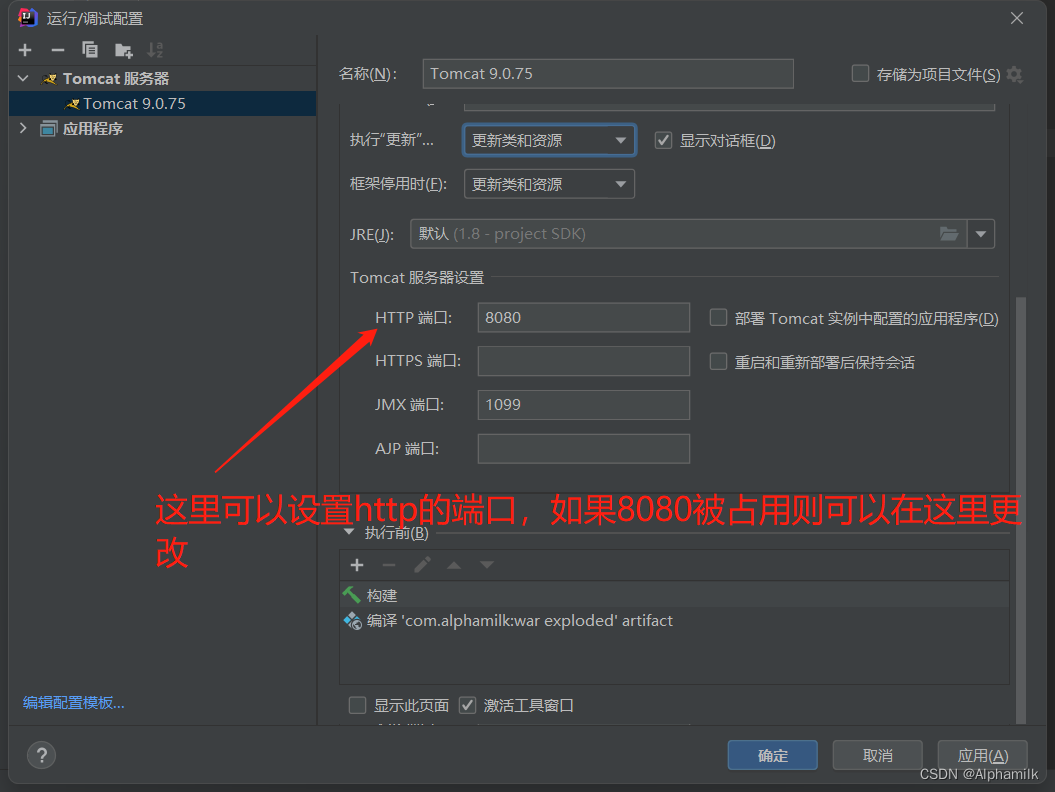Edit the selected before-launch task

[x=422, y=565]
